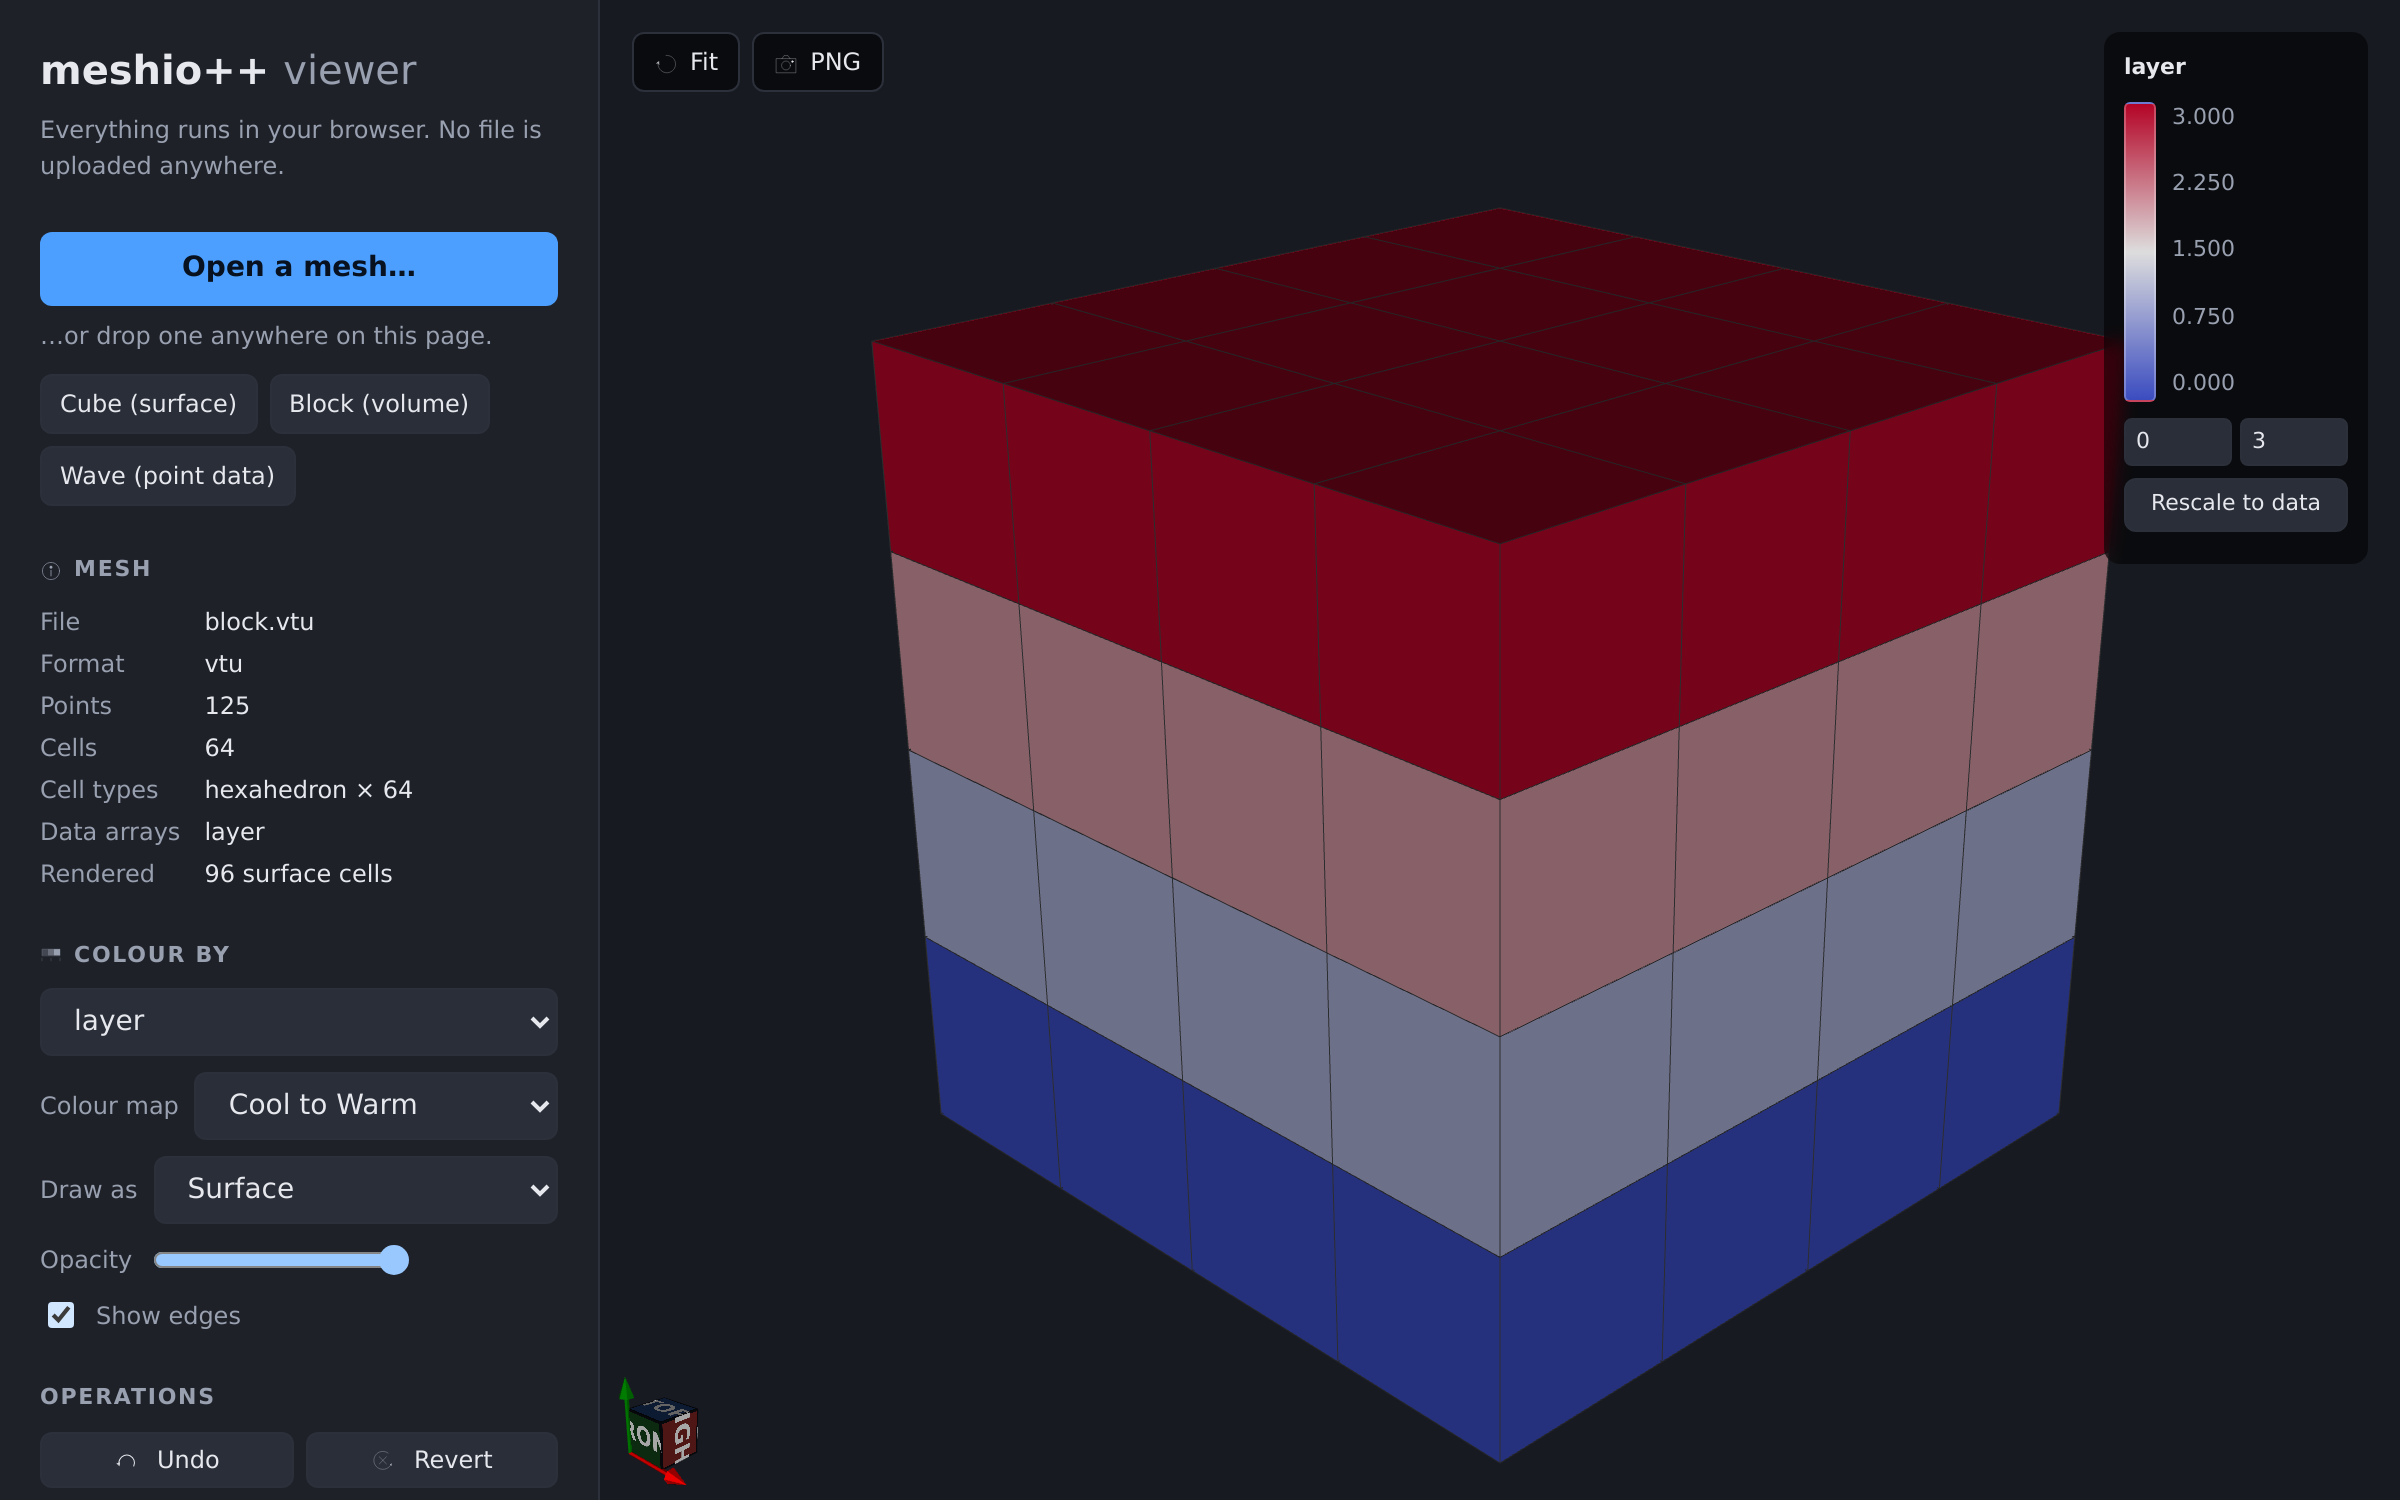Open the Draw as Surface dropdown
2400x1500 pixels.
[x=356, y=1189]
